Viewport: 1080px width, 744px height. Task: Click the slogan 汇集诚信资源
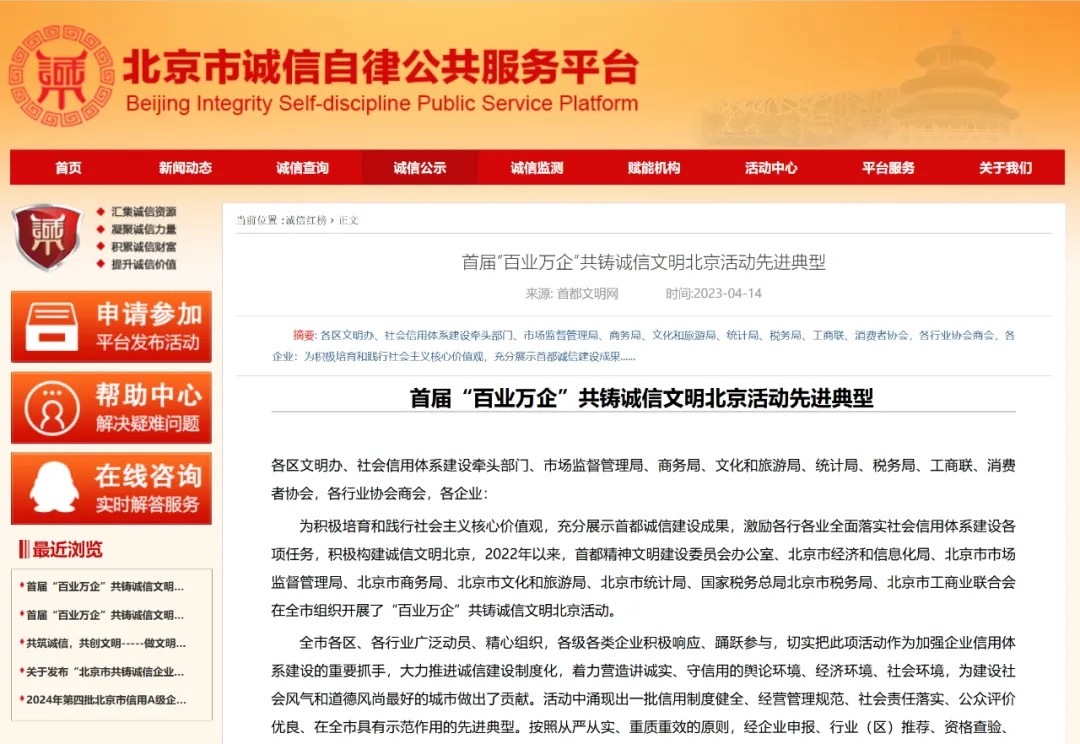144,211
